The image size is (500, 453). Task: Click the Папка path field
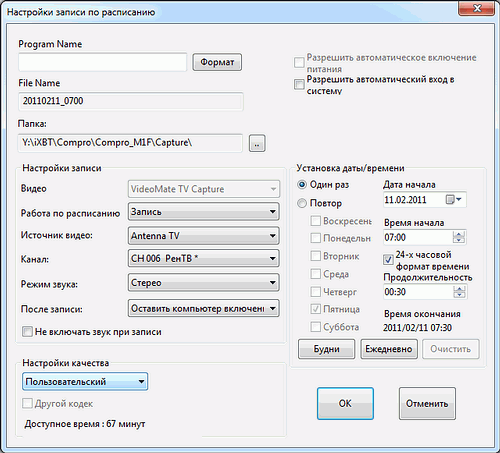(130, 143)
